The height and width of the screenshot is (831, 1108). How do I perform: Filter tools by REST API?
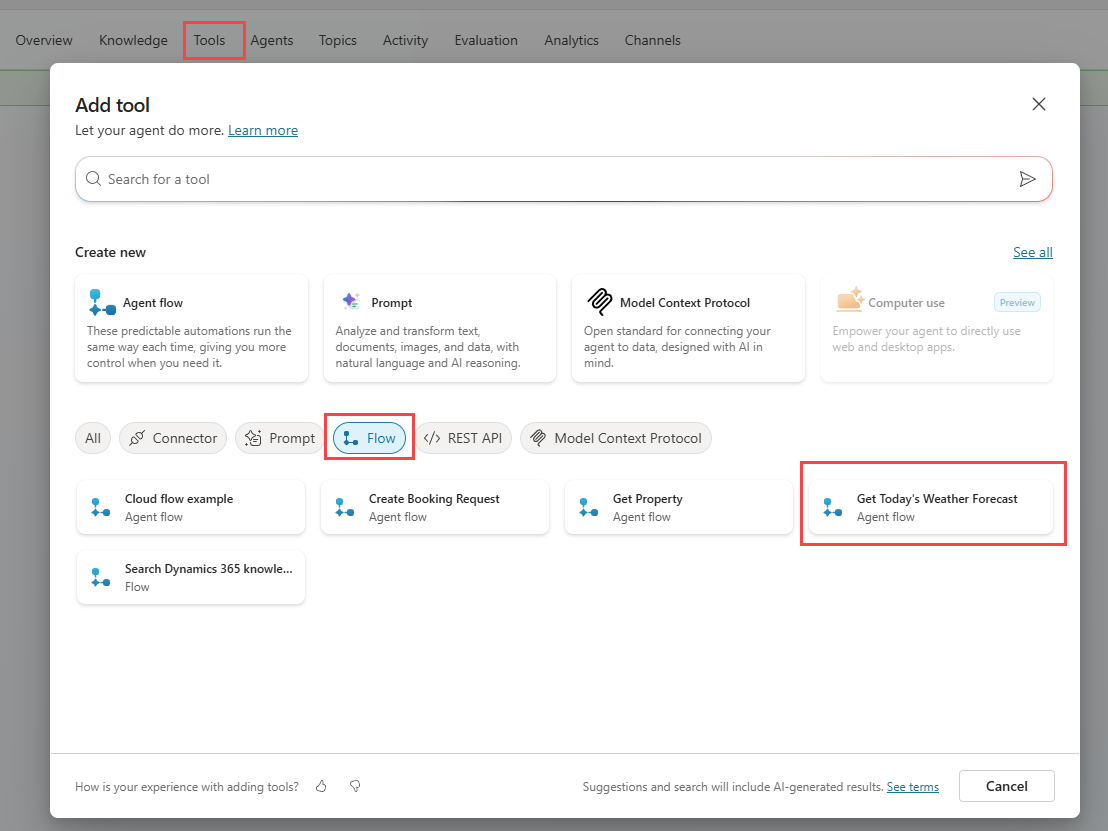coord(464,438)
